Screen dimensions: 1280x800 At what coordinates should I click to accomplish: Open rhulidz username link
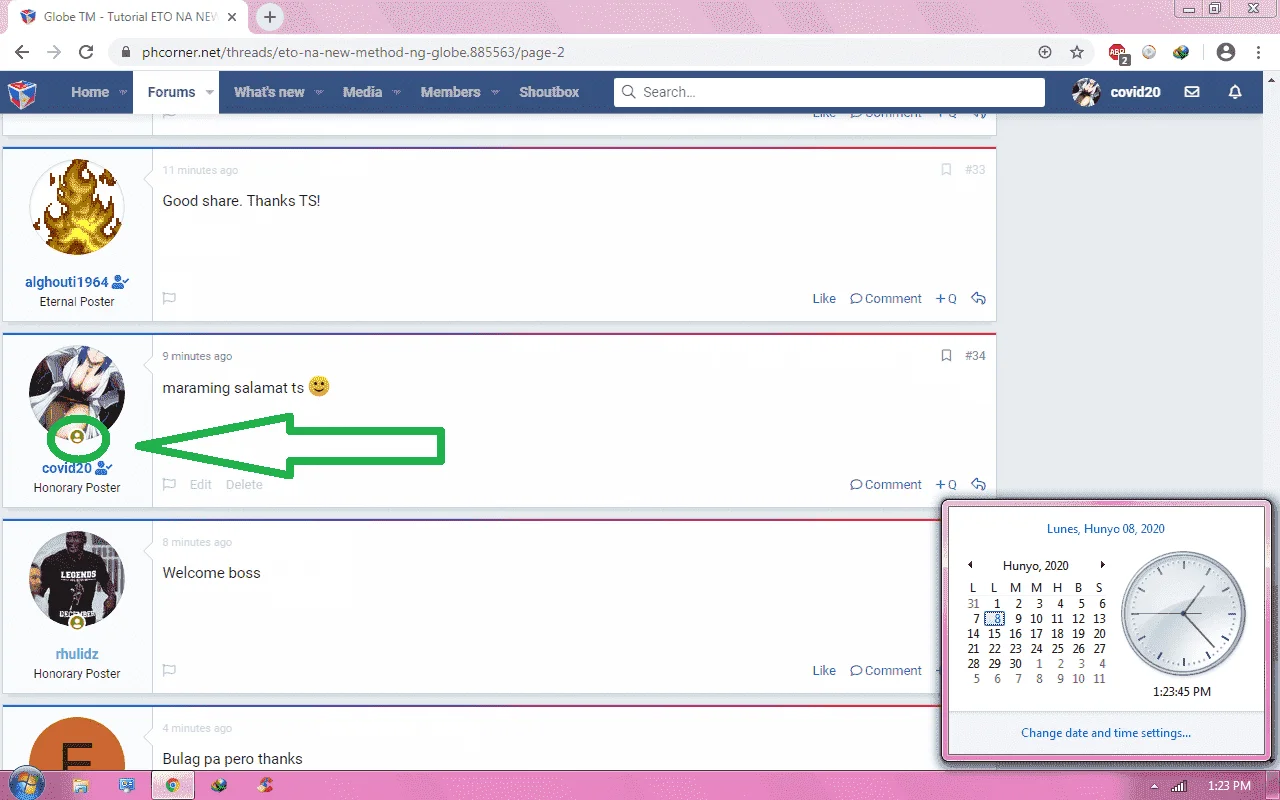(77, 654)
